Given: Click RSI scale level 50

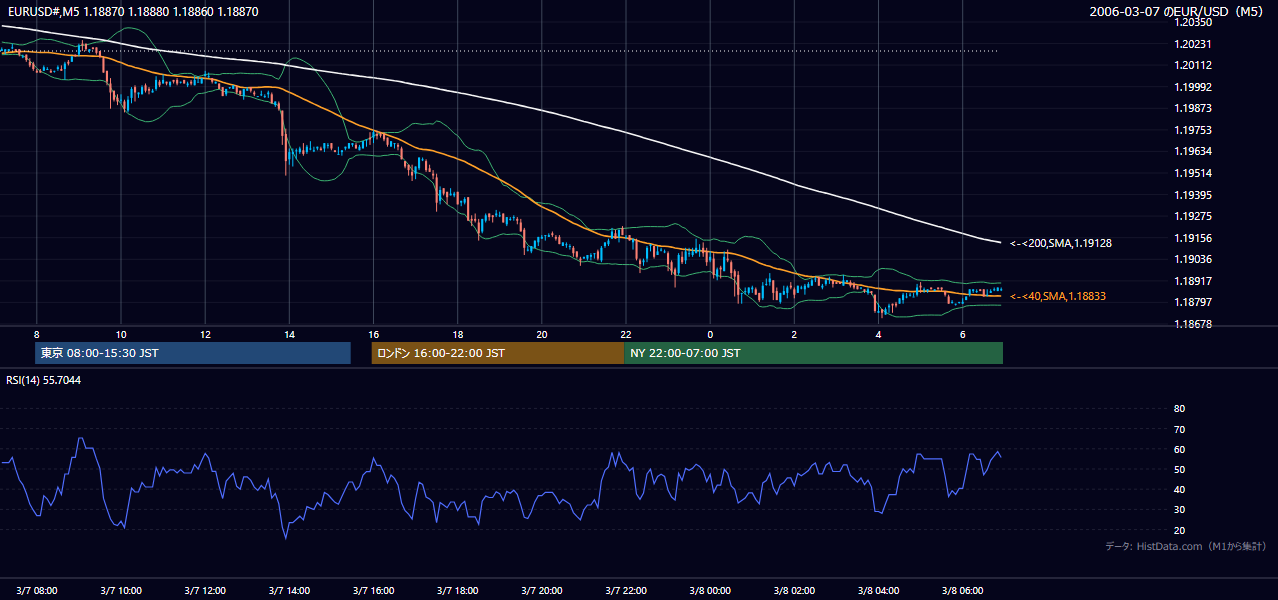Looking at the screenshot, I should tap(1179, 469).
